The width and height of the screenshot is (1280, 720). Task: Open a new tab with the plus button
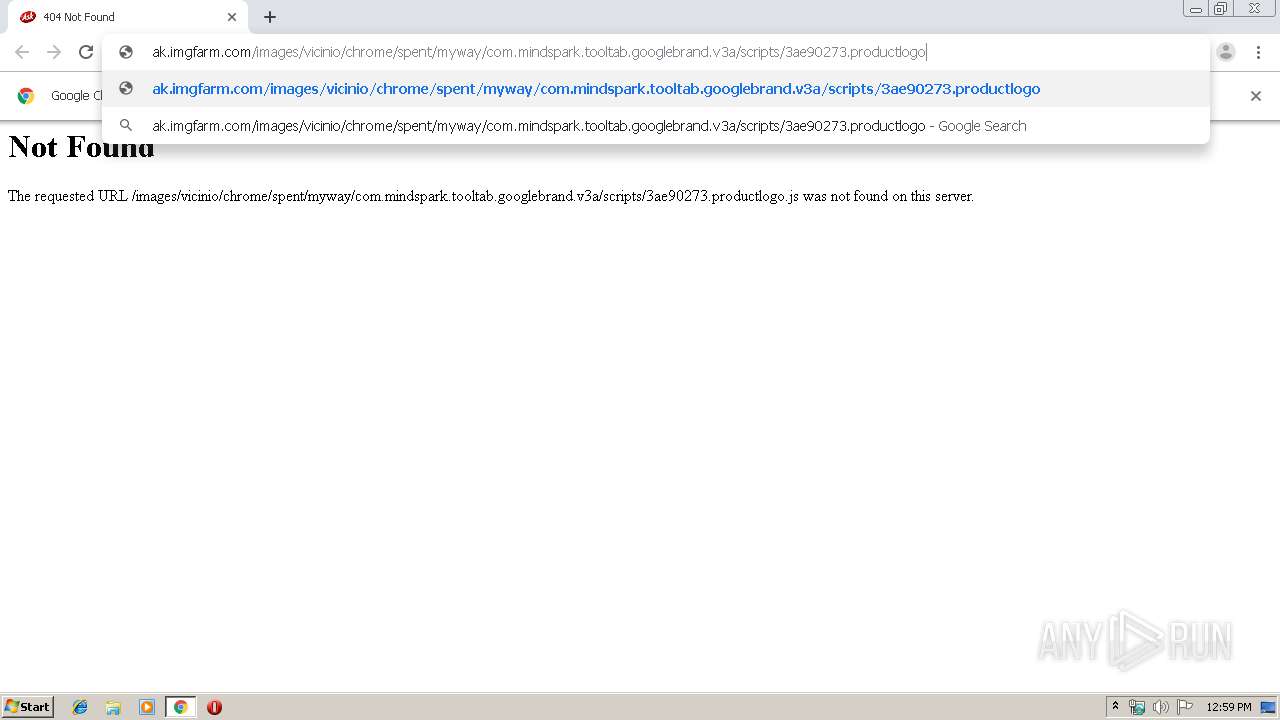coord(270,17)
